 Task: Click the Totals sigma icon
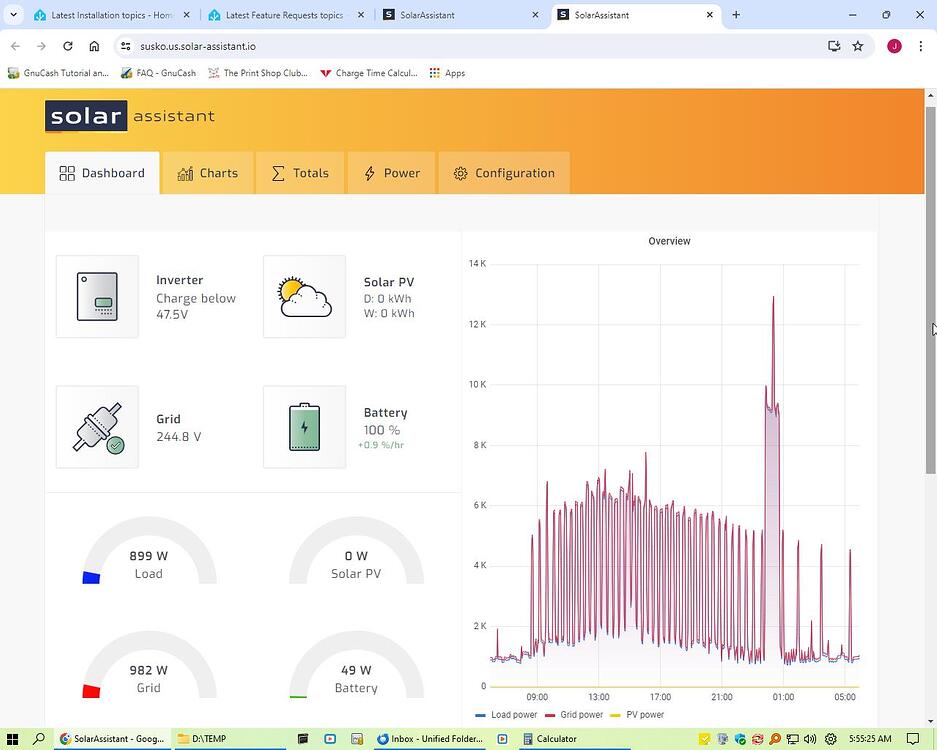279,172
